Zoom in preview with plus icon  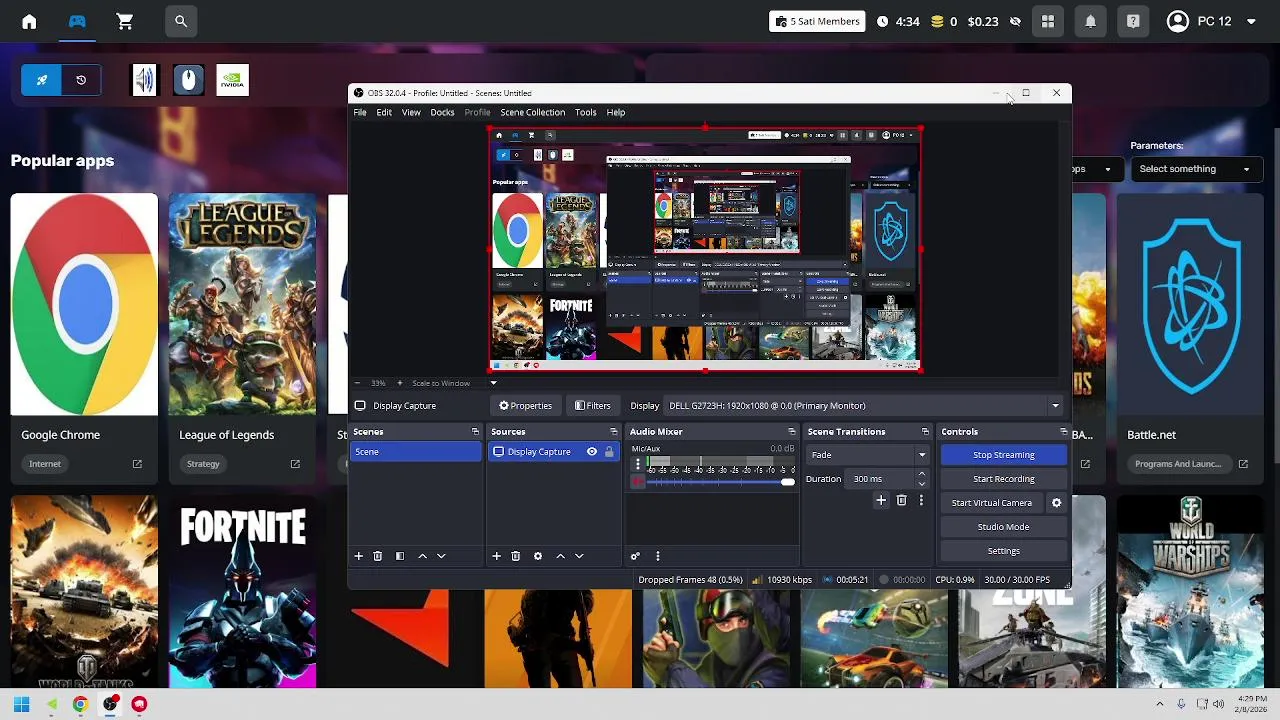399,383
